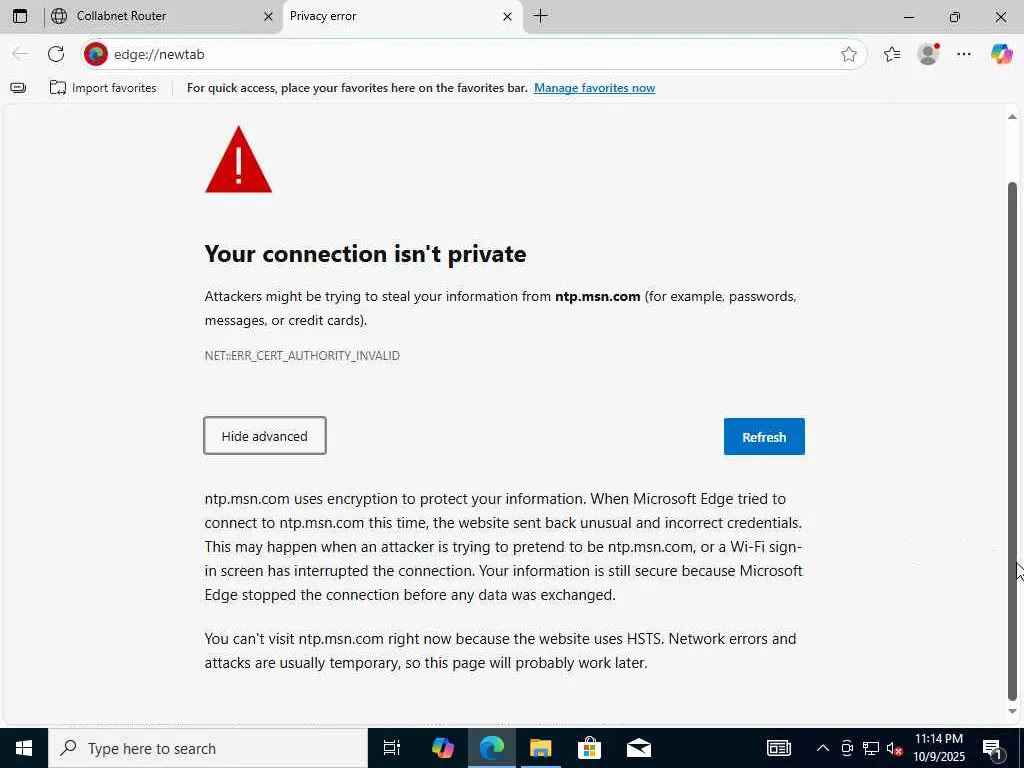This screenshot has width=1024, height=768.
Task: Open File Explorer from the taskbar
Action: click(x=540, y=748)
